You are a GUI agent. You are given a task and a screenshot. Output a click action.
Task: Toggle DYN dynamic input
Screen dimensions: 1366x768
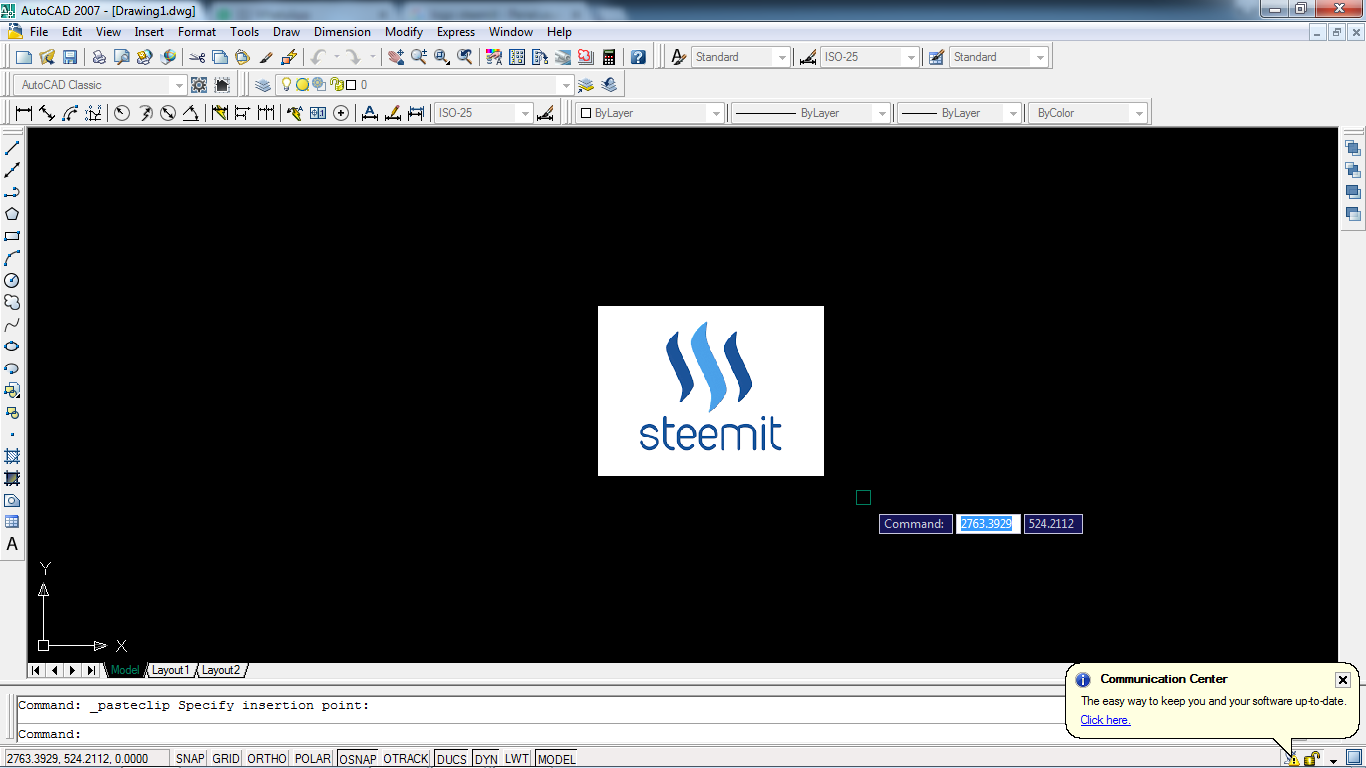click(486, 759)
